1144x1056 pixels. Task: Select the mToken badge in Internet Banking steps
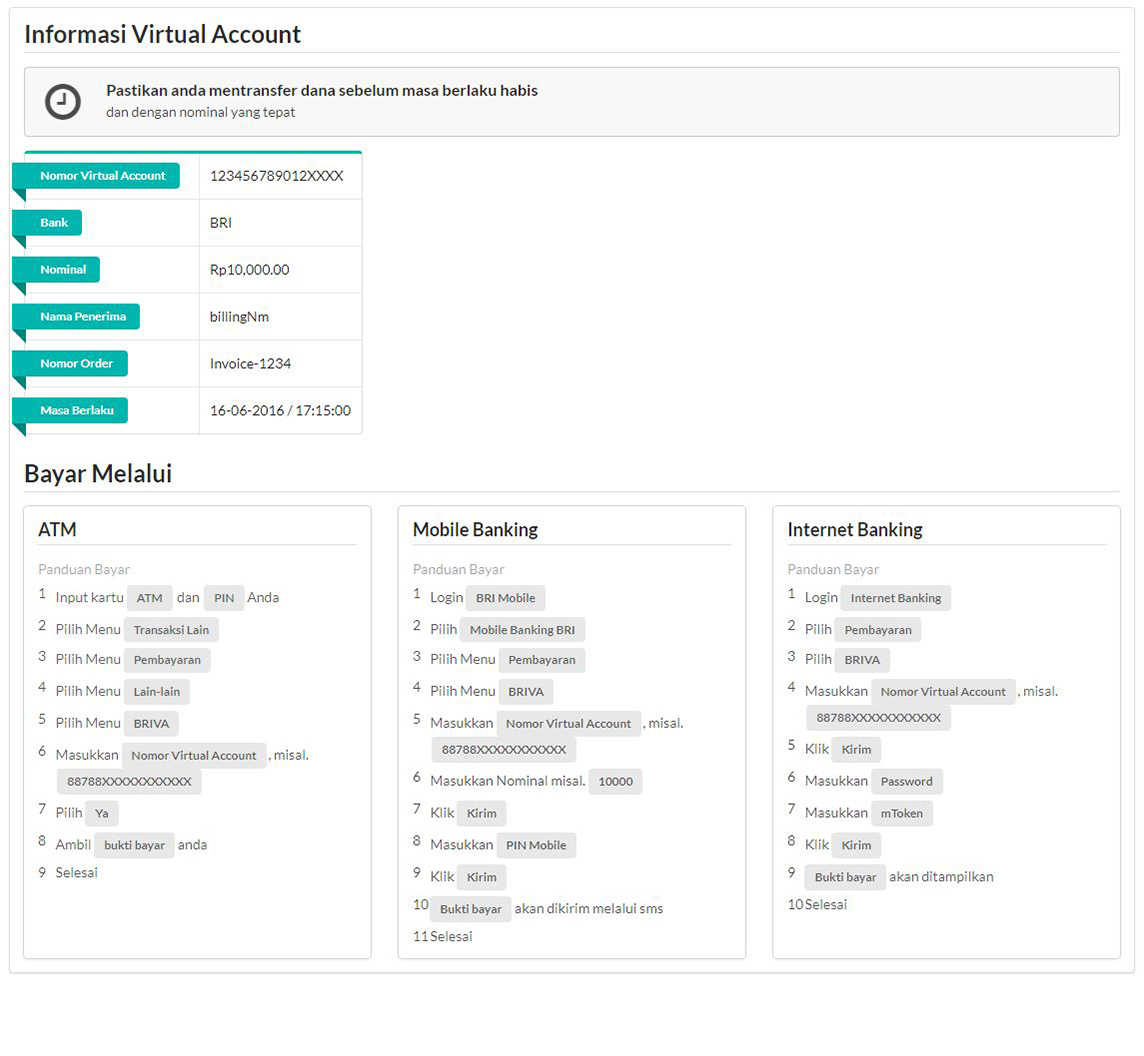(902, 813)
